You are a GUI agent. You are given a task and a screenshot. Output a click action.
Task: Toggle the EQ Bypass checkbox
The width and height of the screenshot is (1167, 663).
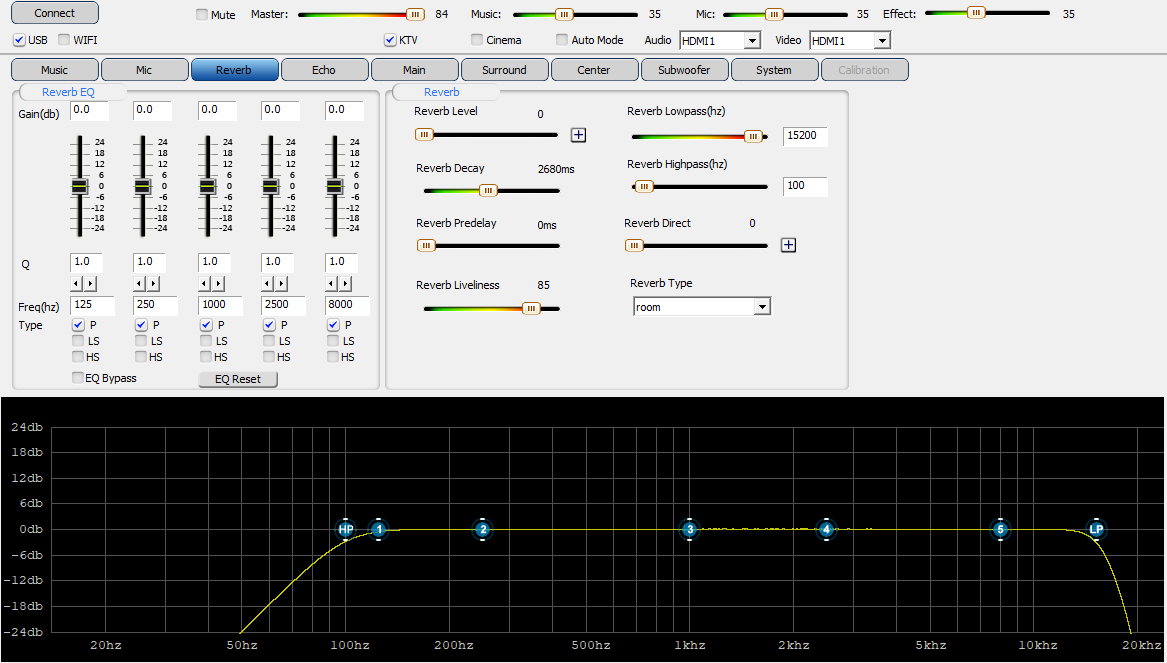pyautogui.click(x=78, y=378)
